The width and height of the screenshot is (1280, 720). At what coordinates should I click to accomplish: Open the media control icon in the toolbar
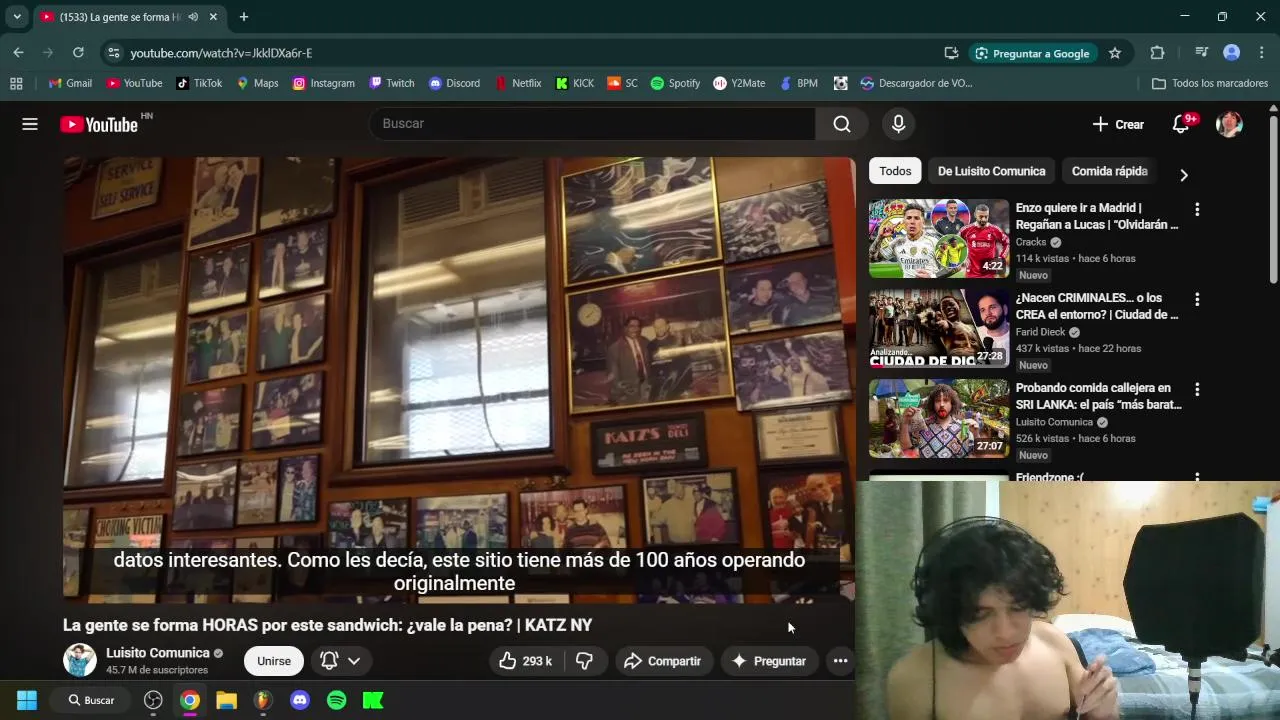[x=1202, y=53]
